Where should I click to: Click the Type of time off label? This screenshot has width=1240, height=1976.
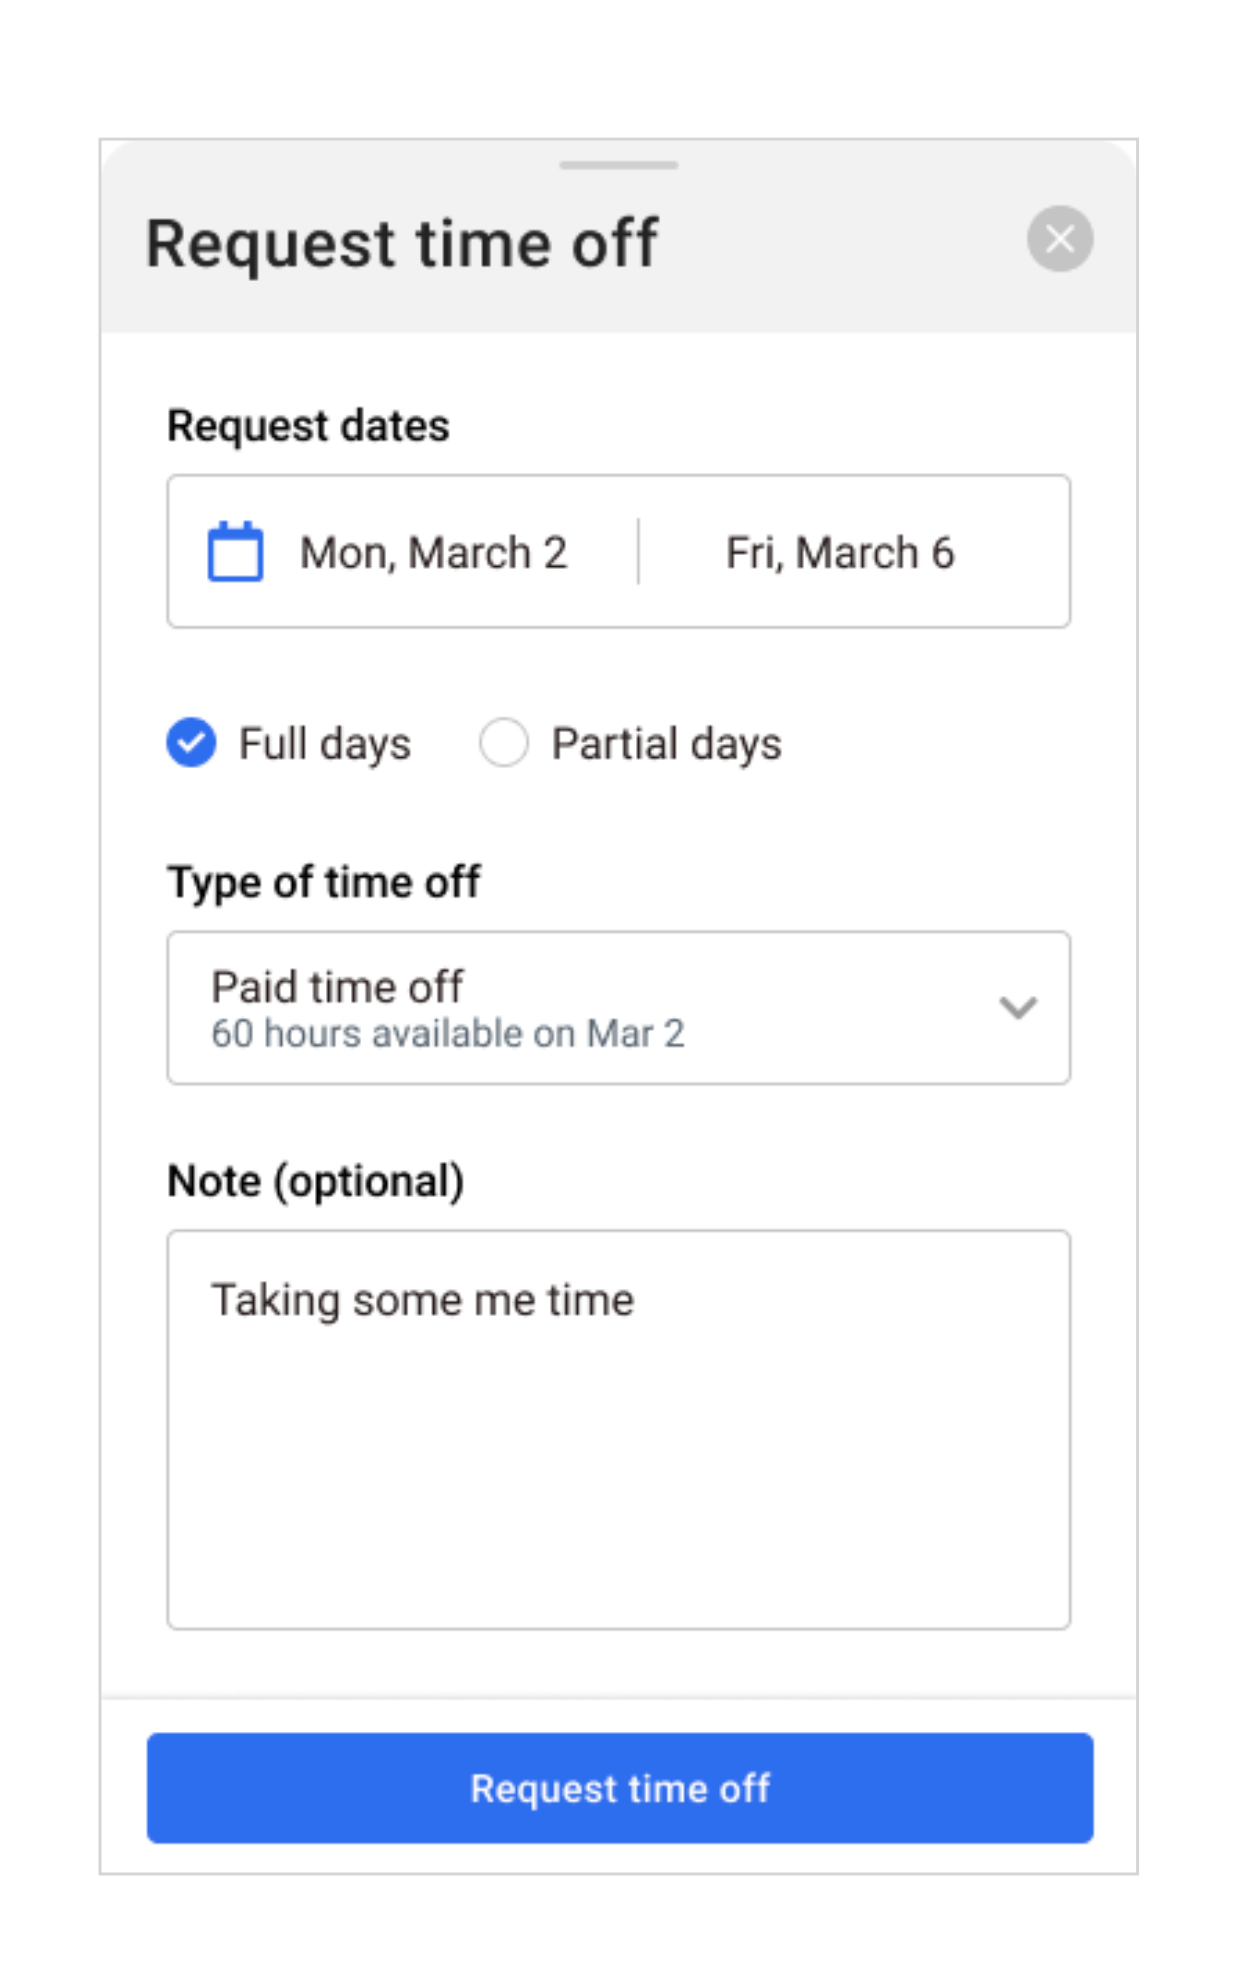tap(323, 882)
